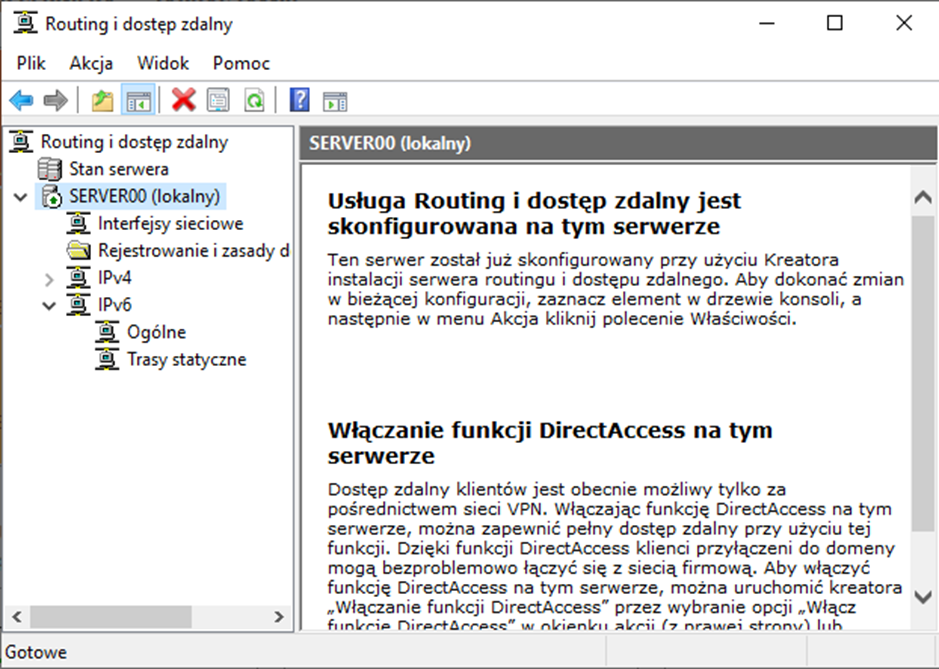Expand the IPv4 tree node
Viewport: 939px width, 669px height.
[x=50, y=279]
